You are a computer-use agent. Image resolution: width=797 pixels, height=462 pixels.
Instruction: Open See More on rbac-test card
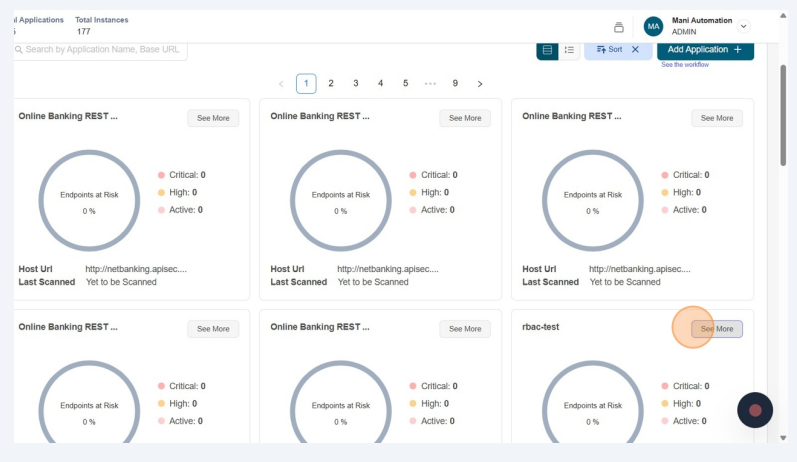click(x=717, y=329)
